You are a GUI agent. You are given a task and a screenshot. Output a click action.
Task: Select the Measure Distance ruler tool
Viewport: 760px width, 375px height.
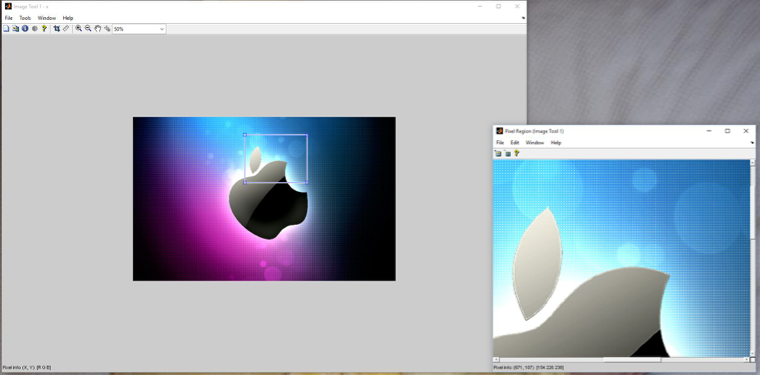coord(66,29)
